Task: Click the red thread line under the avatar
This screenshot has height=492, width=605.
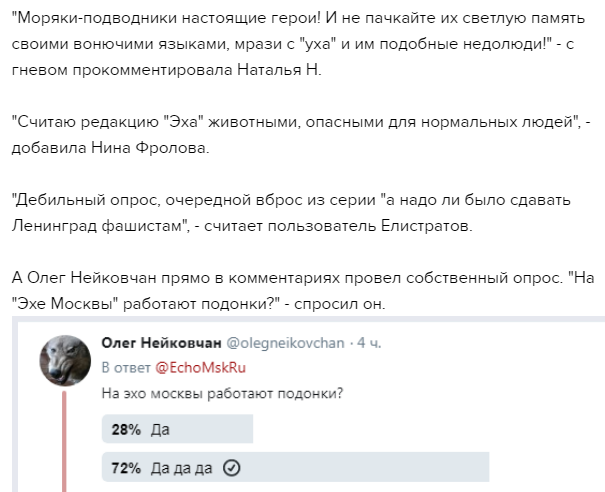Action: (x=64, y=441)
